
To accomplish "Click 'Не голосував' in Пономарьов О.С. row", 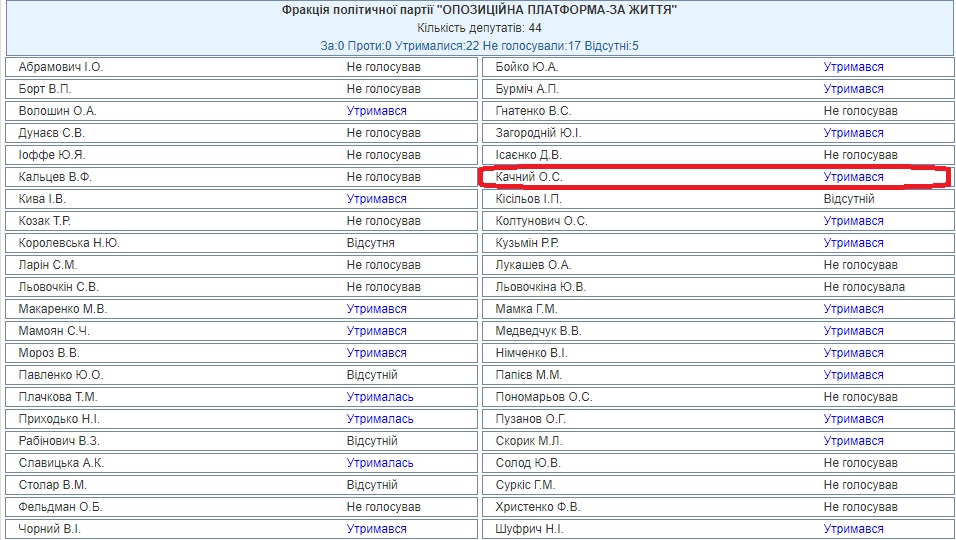I will [861, 397].
